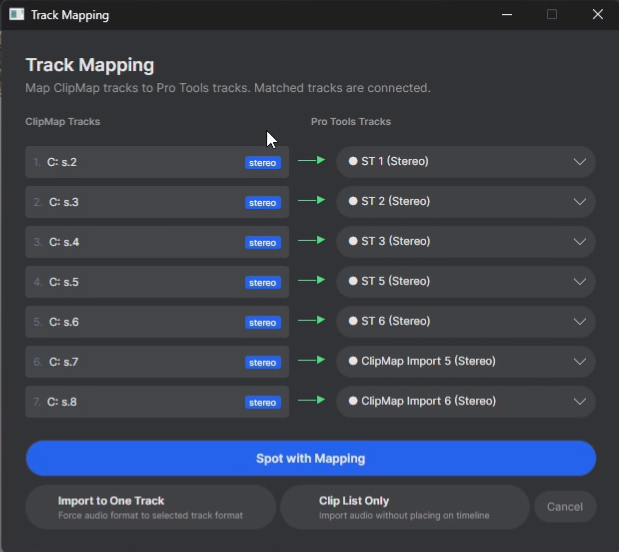Click the white dot beside ClipMap Import 6
The image size is (619, 552).
(x=353, y=401)
